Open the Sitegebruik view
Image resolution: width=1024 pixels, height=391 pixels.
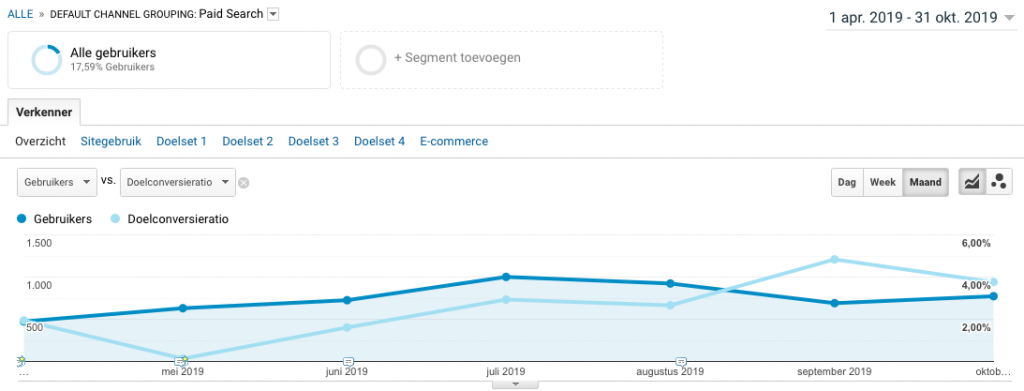(111, 141)
